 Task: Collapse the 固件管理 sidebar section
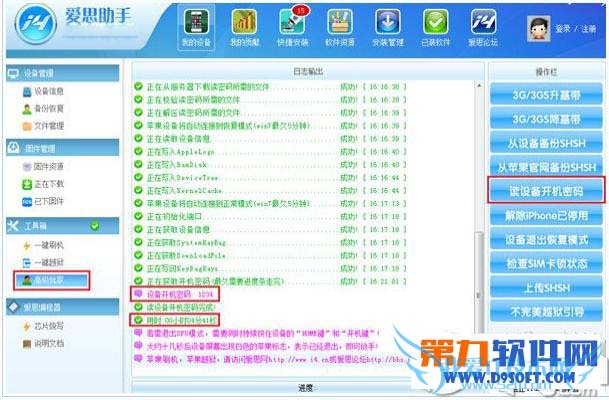[x=63, y=148]
